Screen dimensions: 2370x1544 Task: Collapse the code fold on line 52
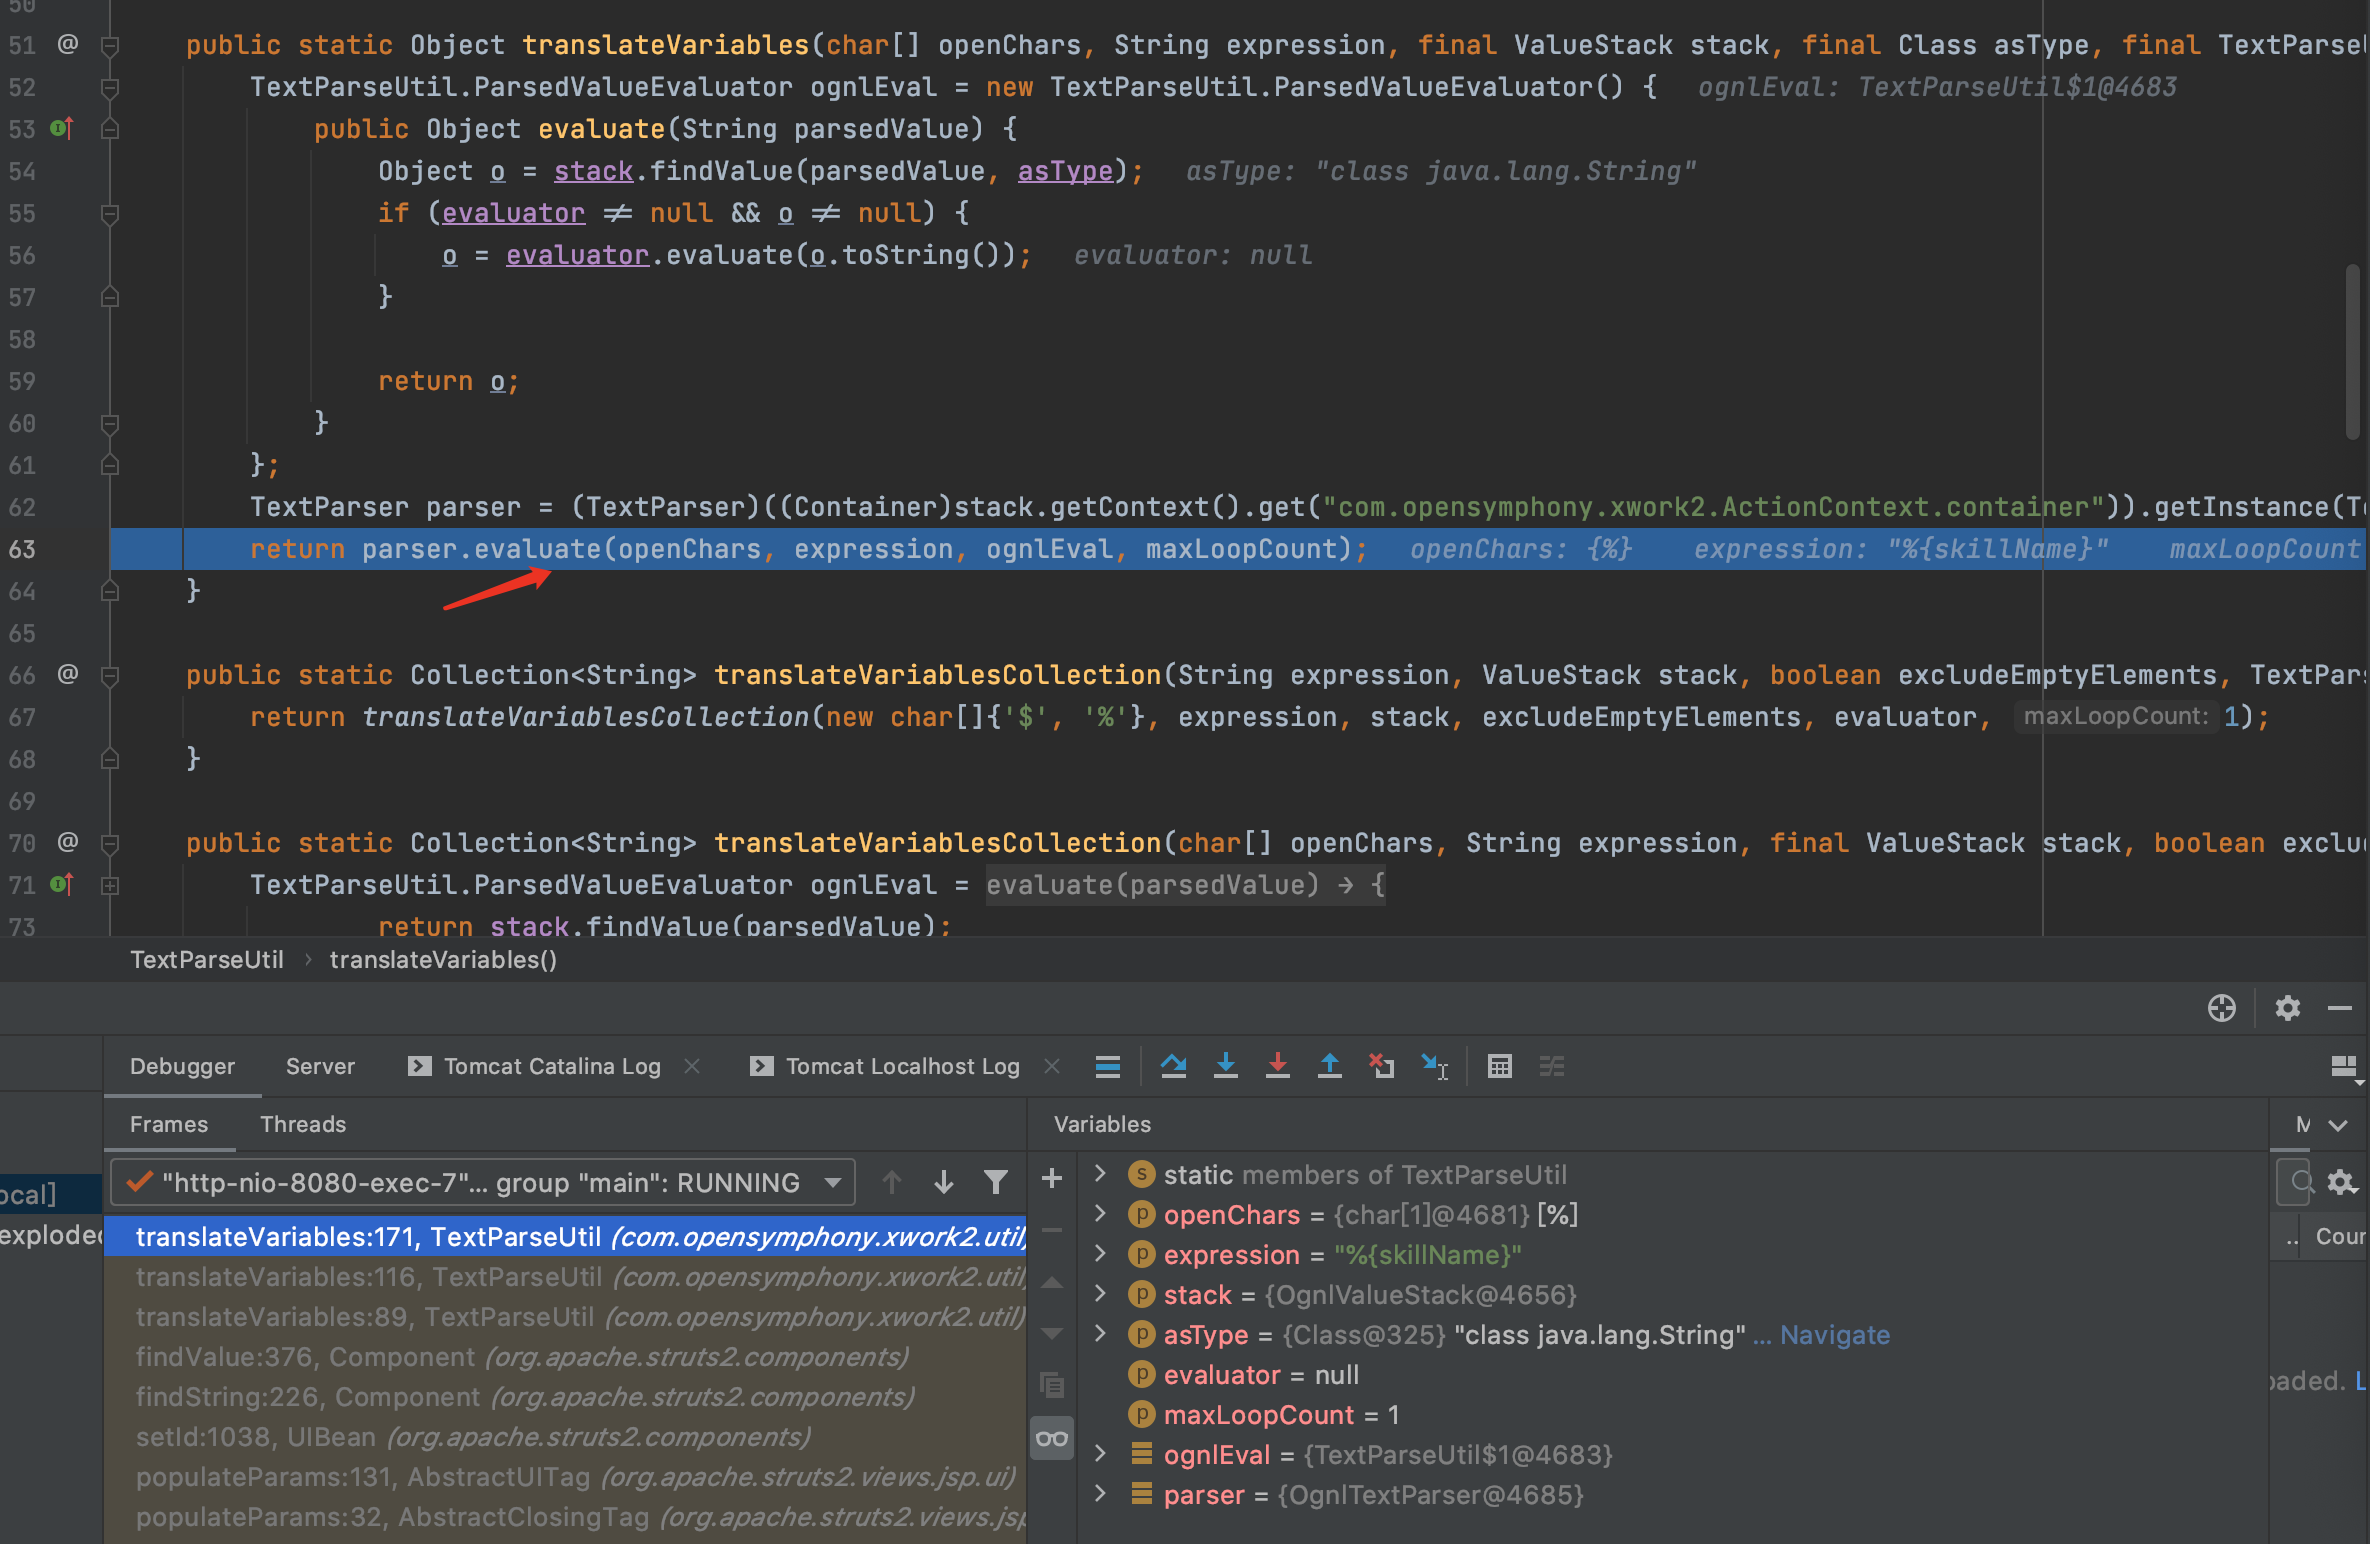click(x=110, y=87)
